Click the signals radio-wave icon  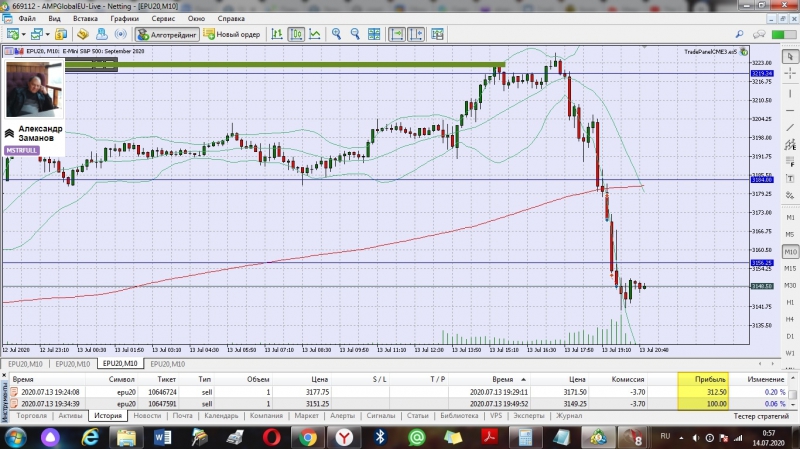(x=120, y=34)
